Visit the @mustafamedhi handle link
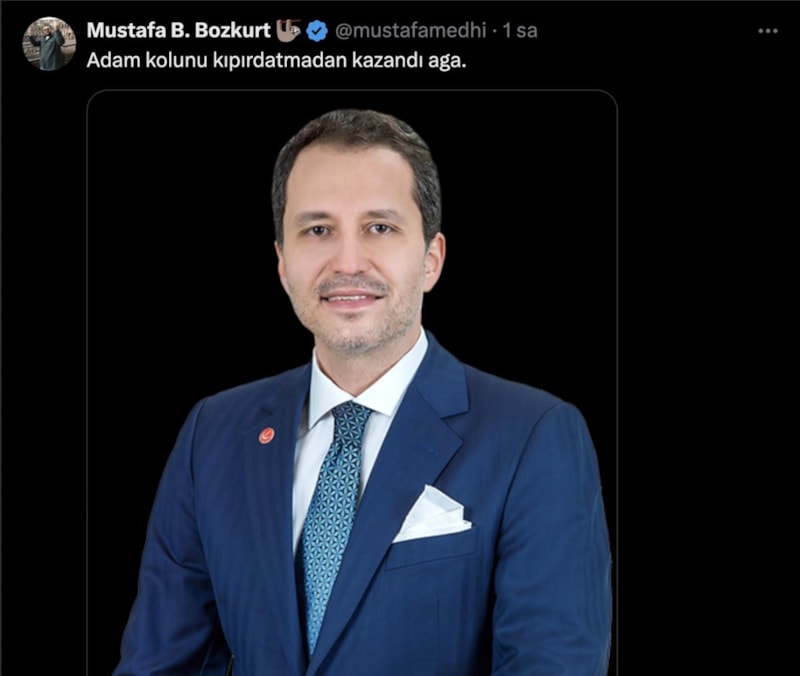 pyautogui.click(x=410, y=31)
